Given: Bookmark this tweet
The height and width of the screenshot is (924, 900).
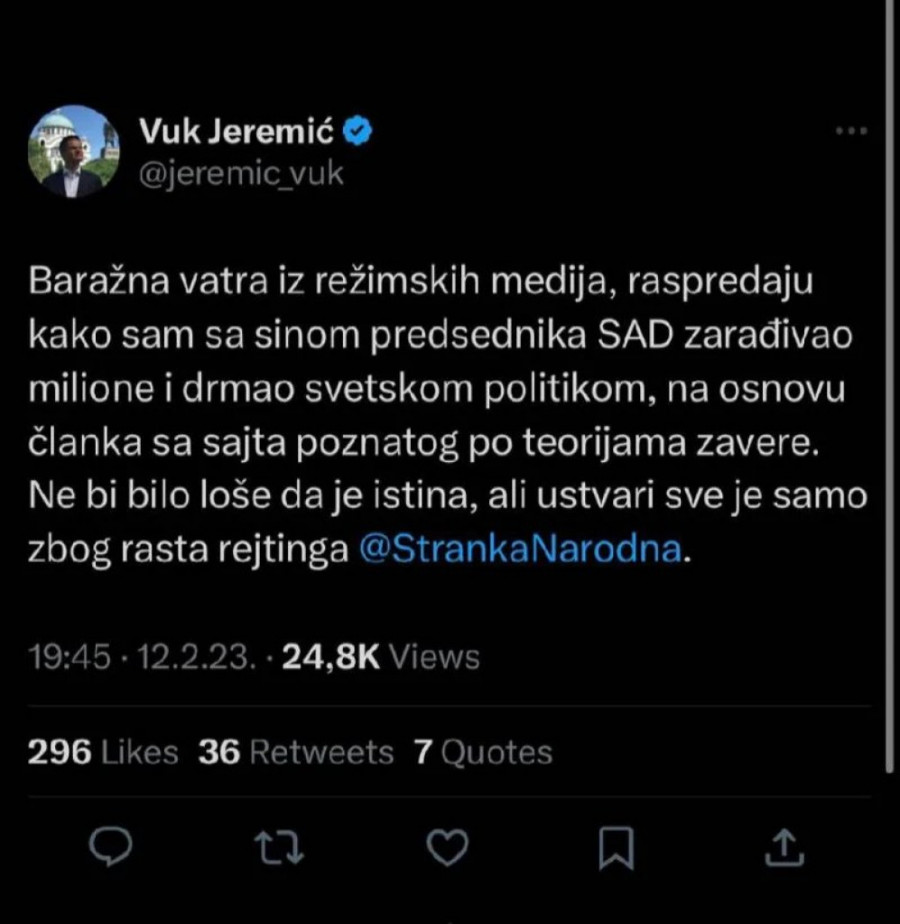Looking at the screenshot, I should tap(616, 849).
